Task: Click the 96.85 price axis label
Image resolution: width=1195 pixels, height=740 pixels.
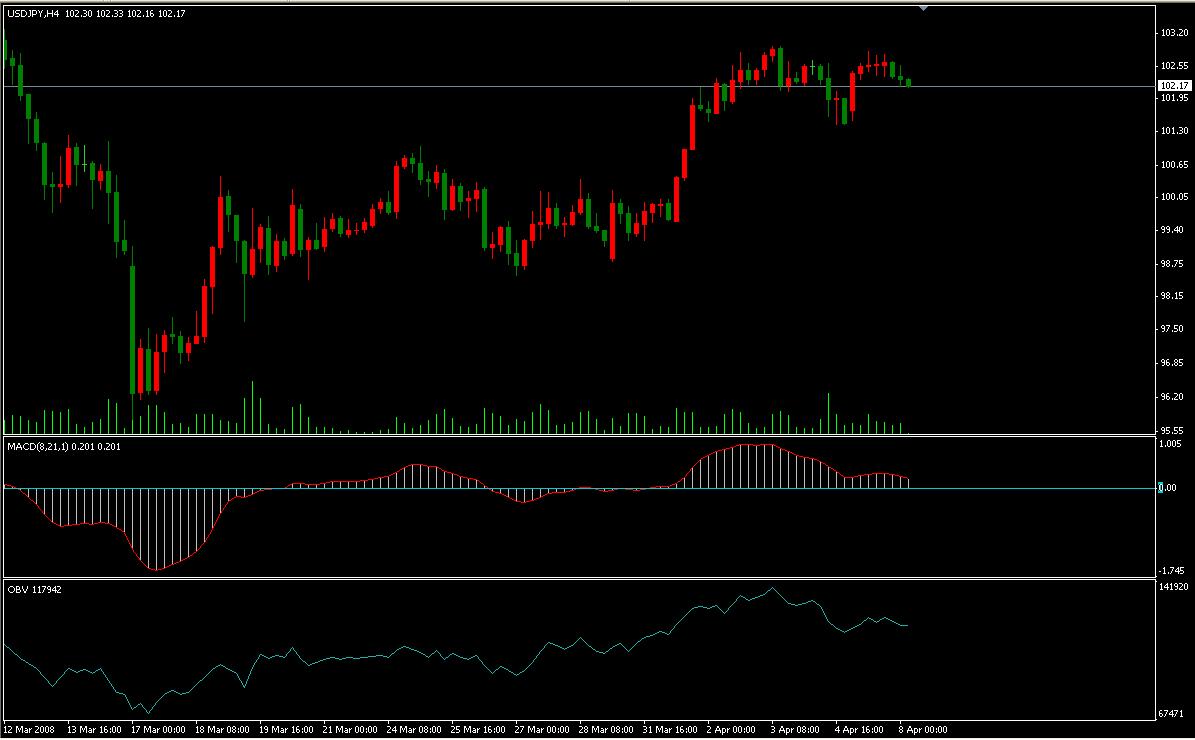Action: (x=1174, y=363)
